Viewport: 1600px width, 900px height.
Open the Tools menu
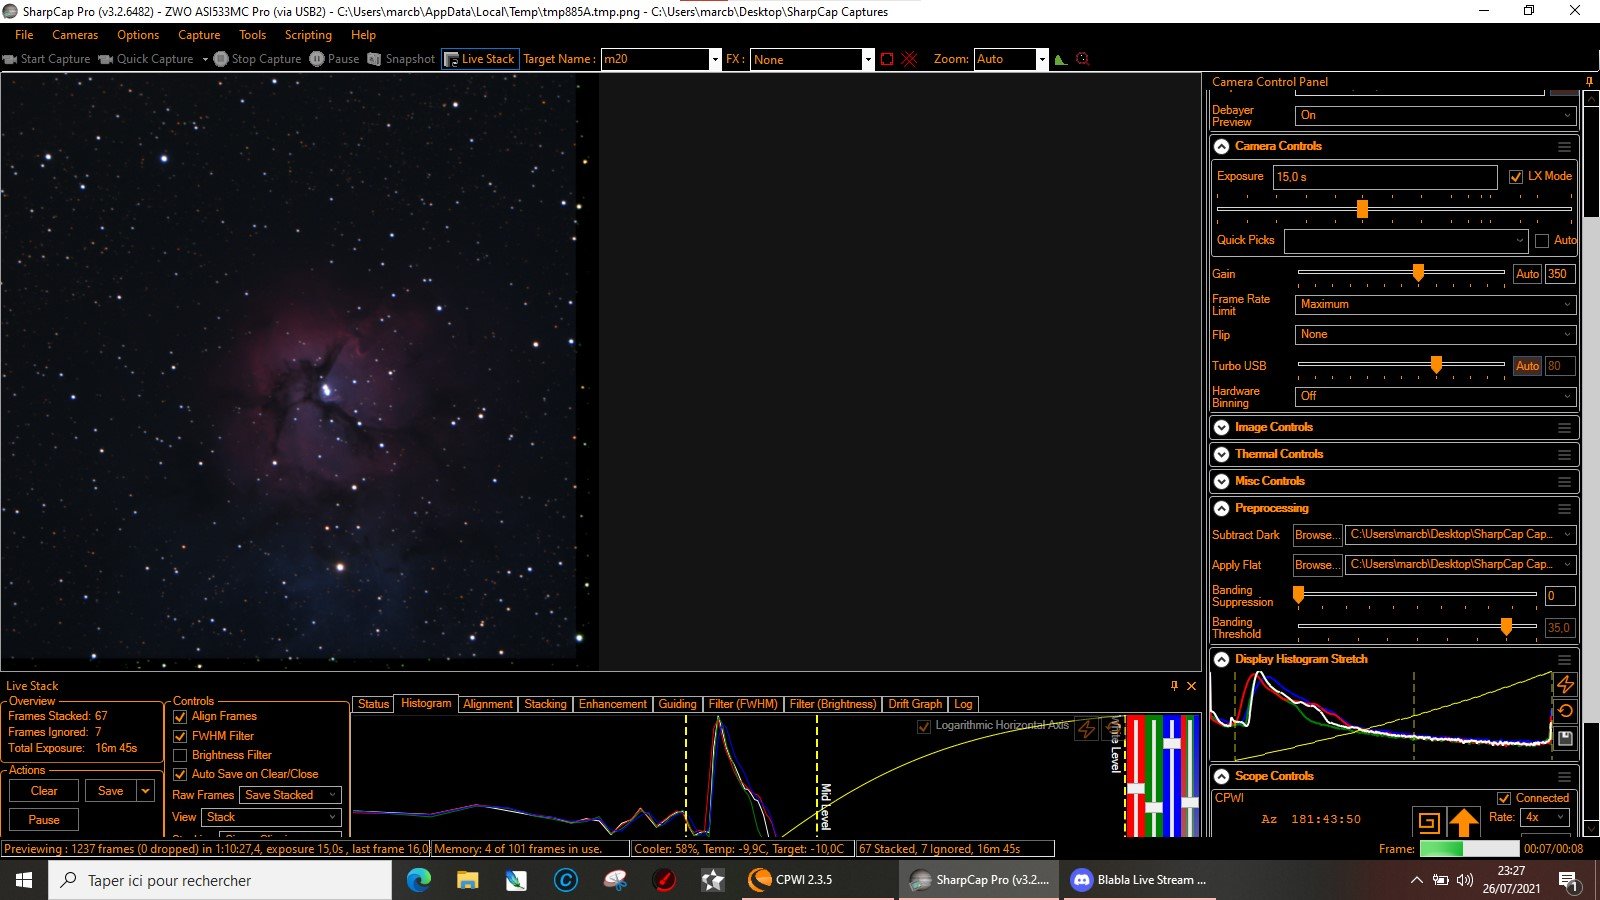[253, 35]
